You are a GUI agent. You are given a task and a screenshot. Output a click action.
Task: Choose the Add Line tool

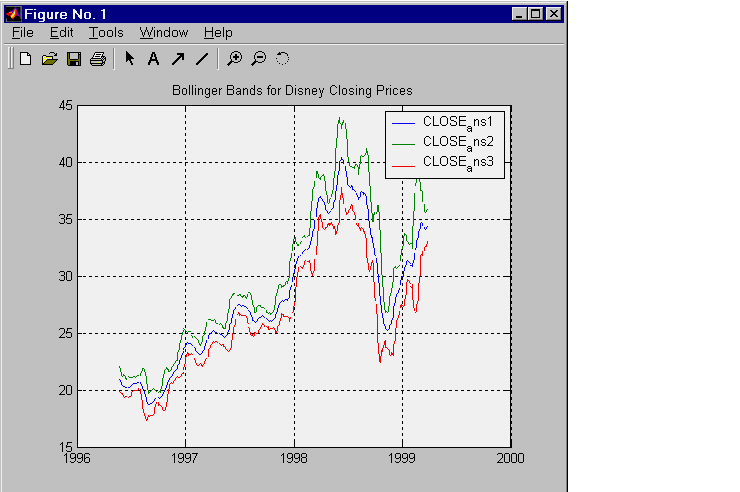202,59
